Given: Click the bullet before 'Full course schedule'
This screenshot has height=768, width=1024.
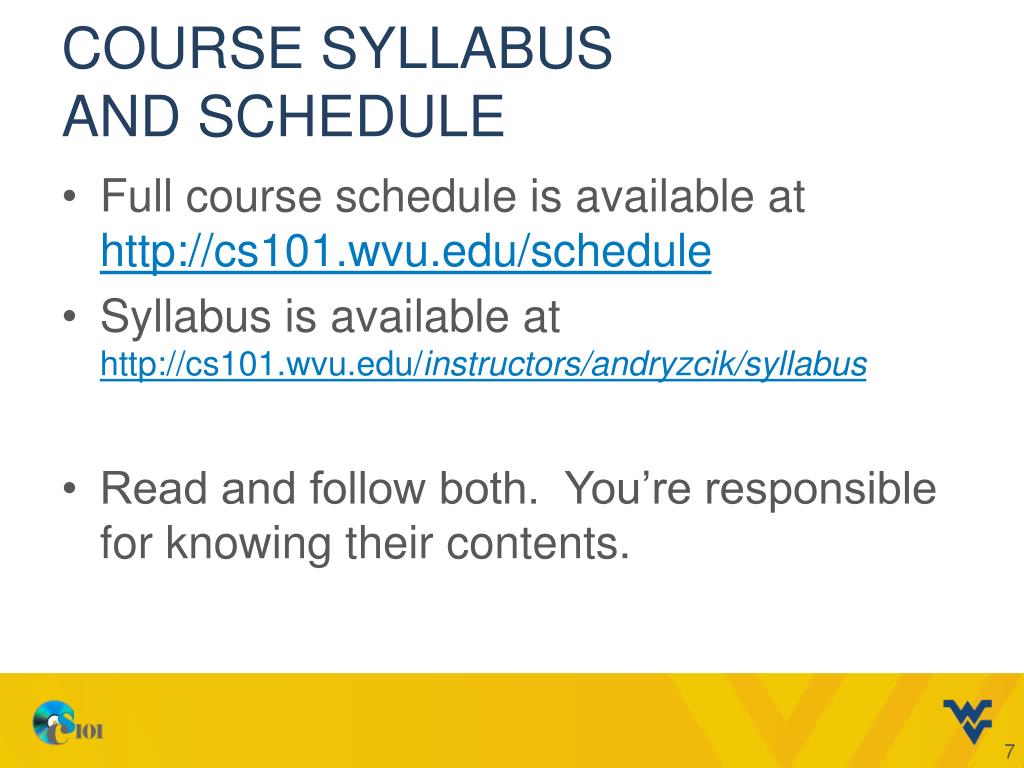Looking at the screenshot, I should 71,196.
